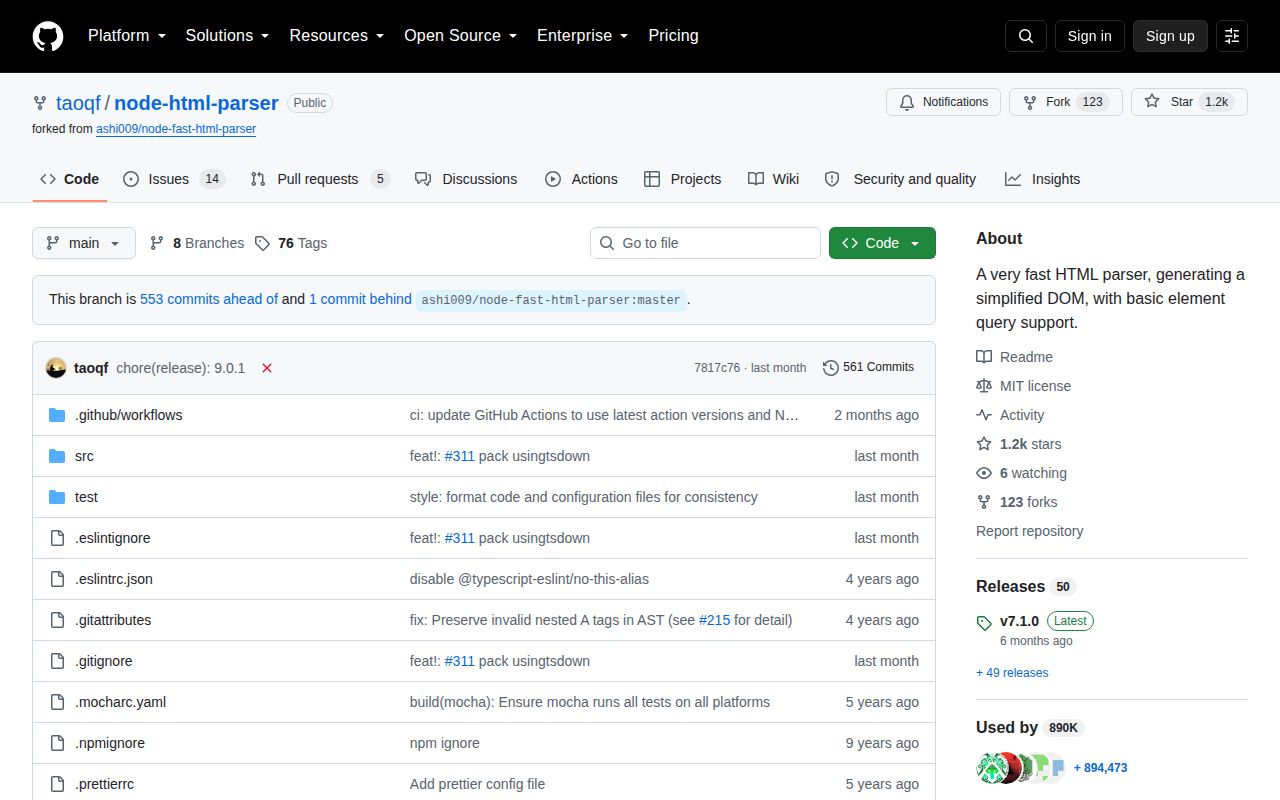The image size is (1280, 800).
Task: Click the Fork button
Action: (1066, 102)
